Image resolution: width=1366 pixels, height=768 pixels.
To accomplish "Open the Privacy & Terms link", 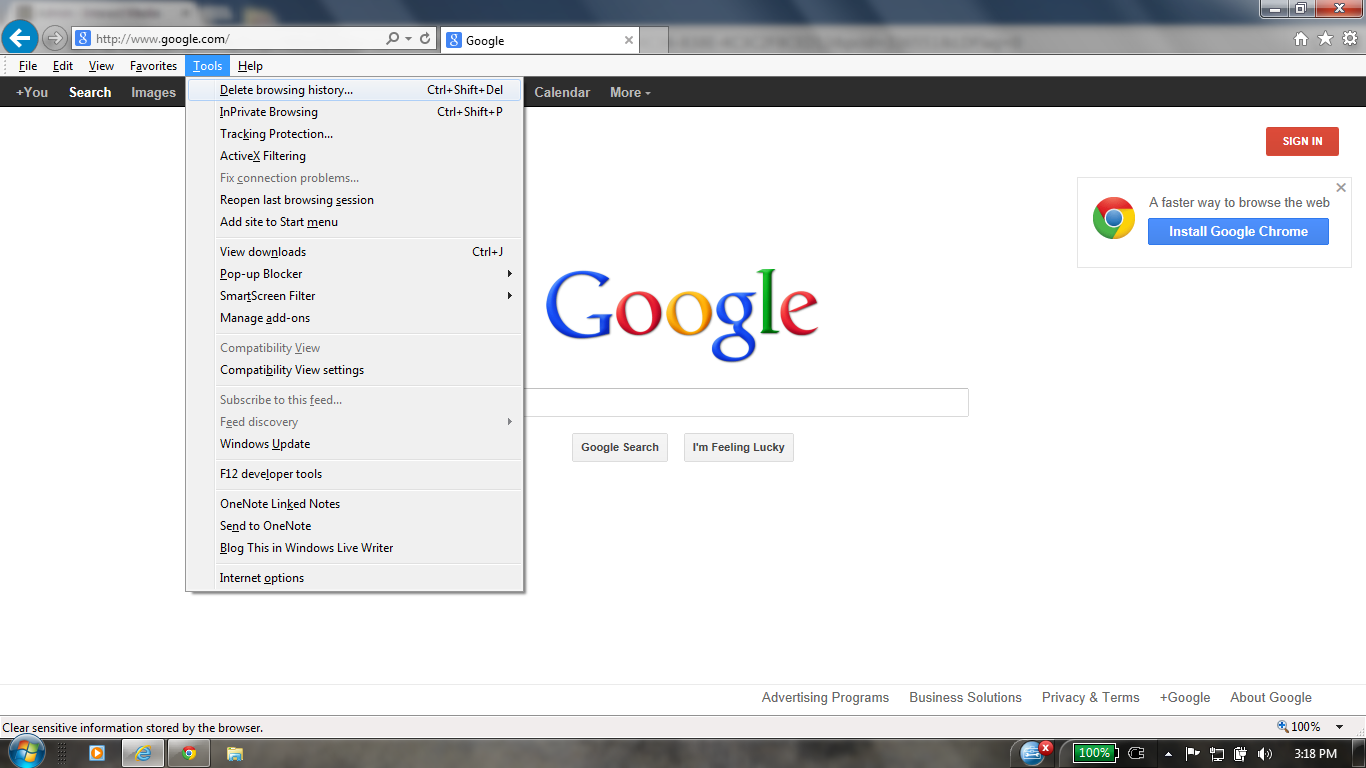I will 1090,698.
